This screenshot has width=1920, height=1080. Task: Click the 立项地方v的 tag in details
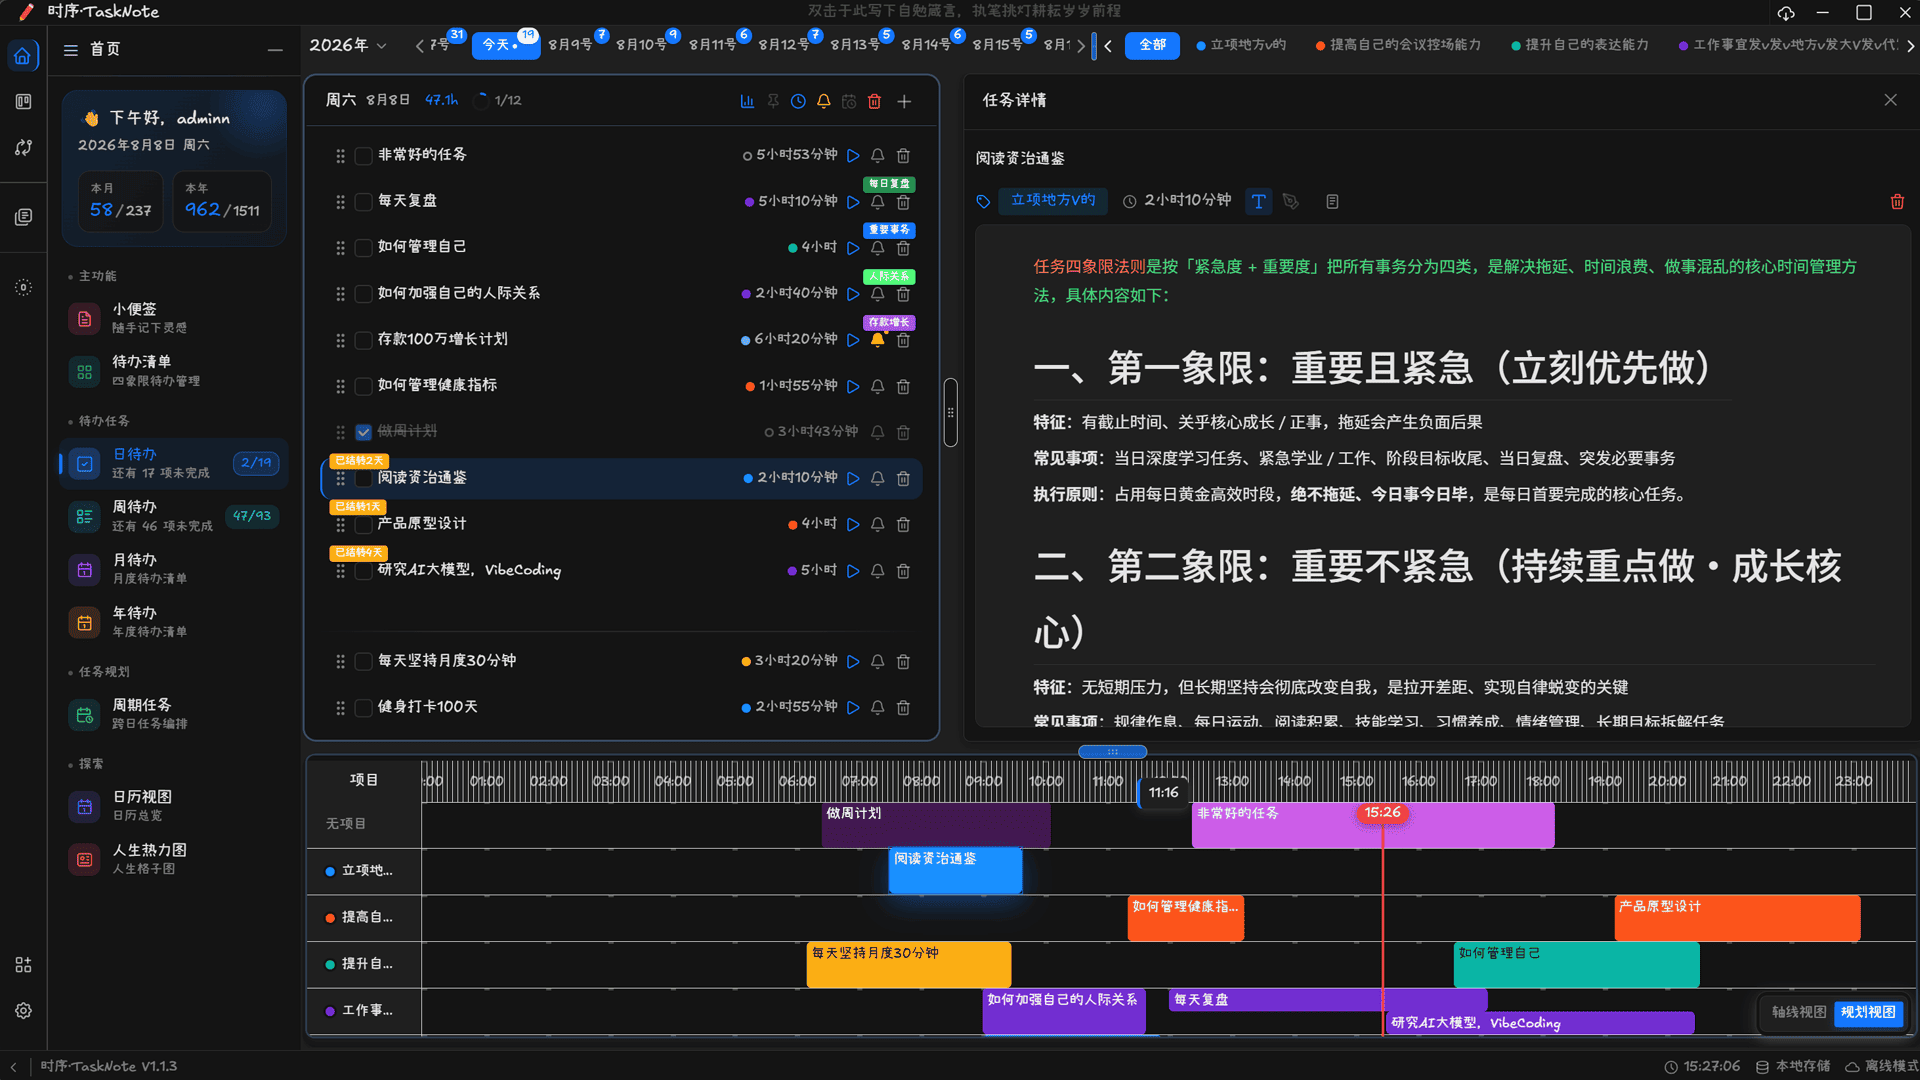click(1052, 200)
